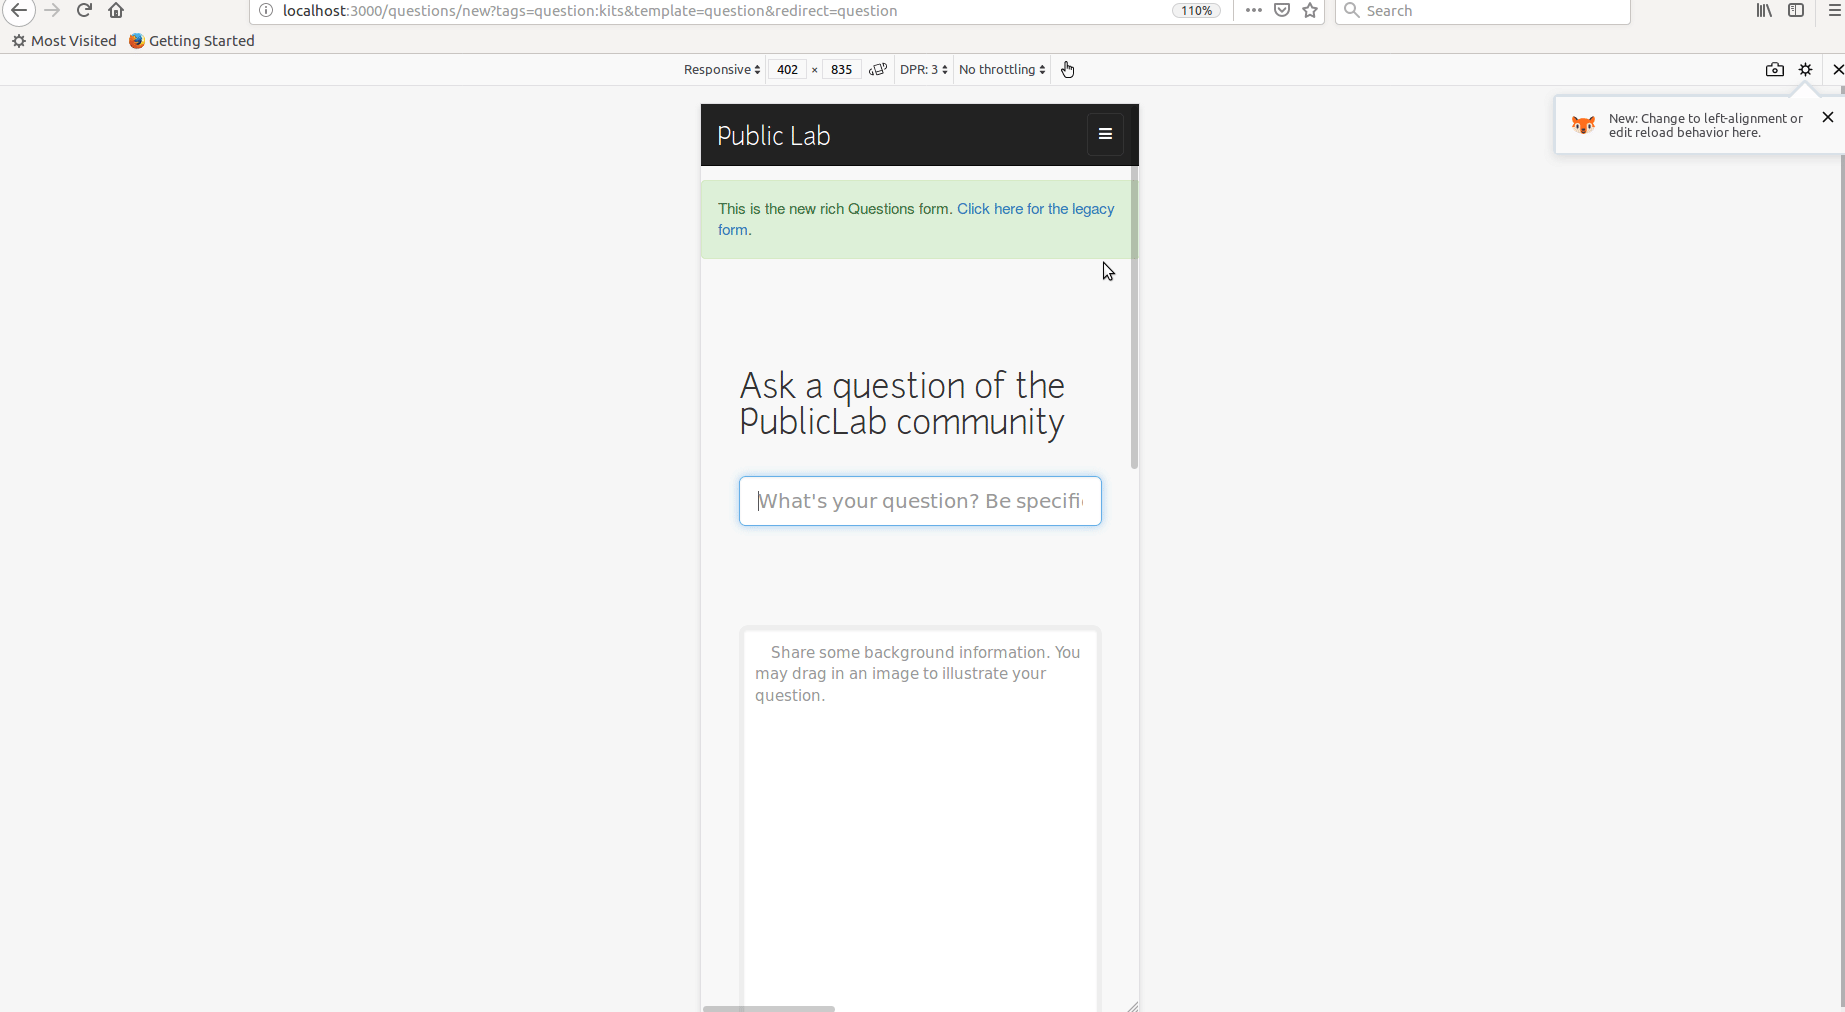Click the background information text area
The height and width of the screenshot is (1012, 1845).
coord(920,820)
